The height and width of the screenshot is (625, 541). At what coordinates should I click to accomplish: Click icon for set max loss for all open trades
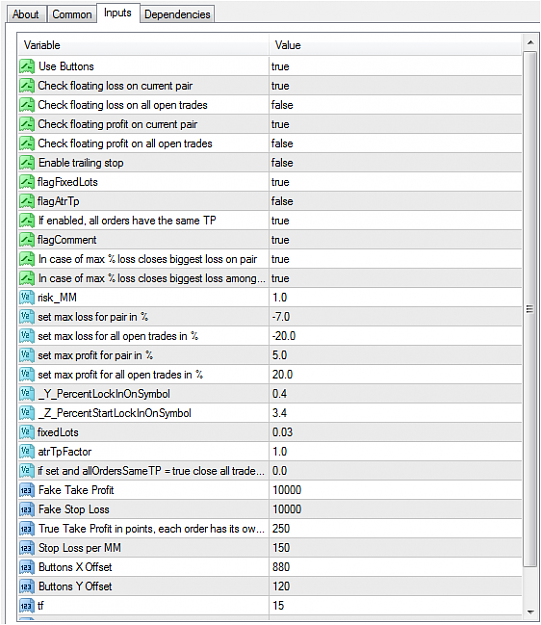[27, 336]
